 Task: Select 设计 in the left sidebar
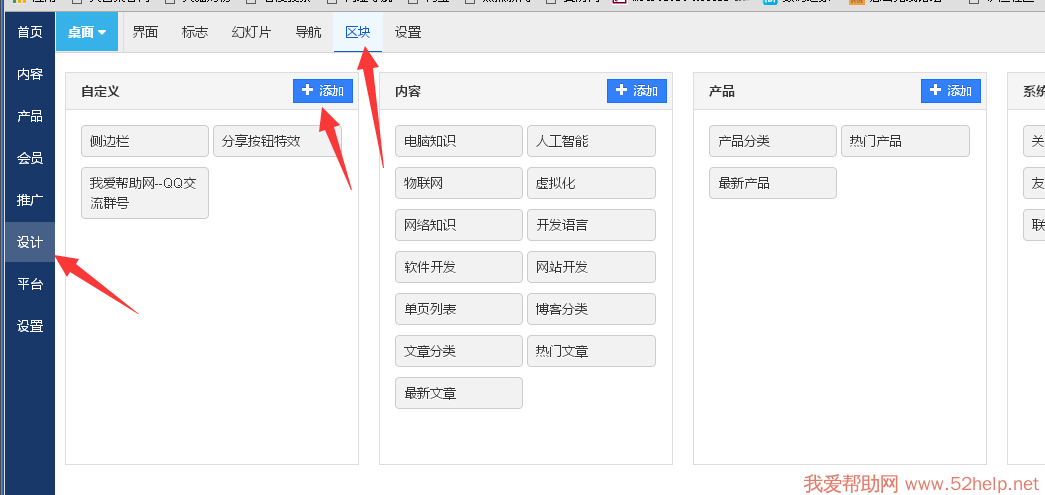click(x=30, y=242)
